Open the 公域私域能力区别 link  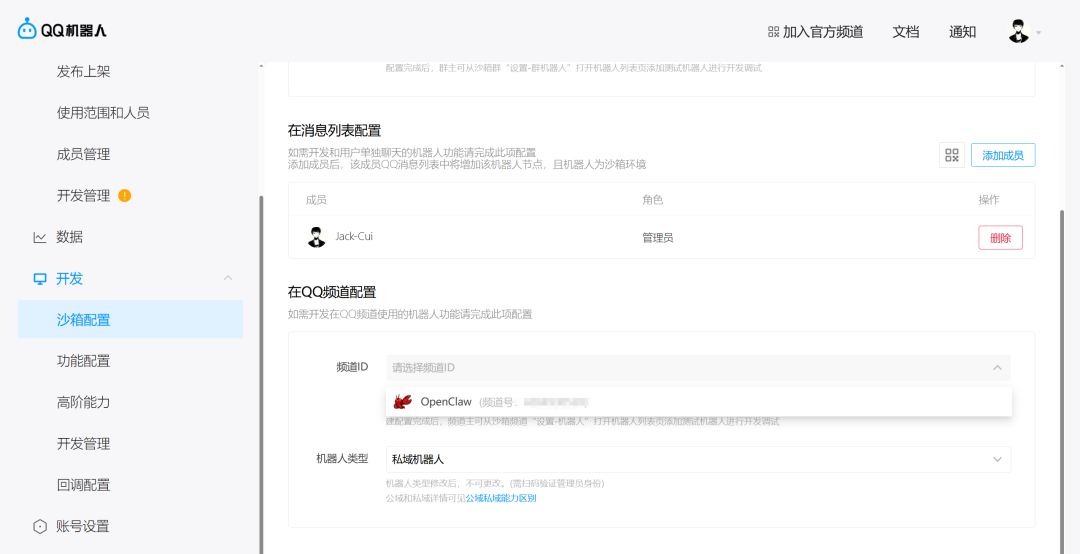coord(500,498)
